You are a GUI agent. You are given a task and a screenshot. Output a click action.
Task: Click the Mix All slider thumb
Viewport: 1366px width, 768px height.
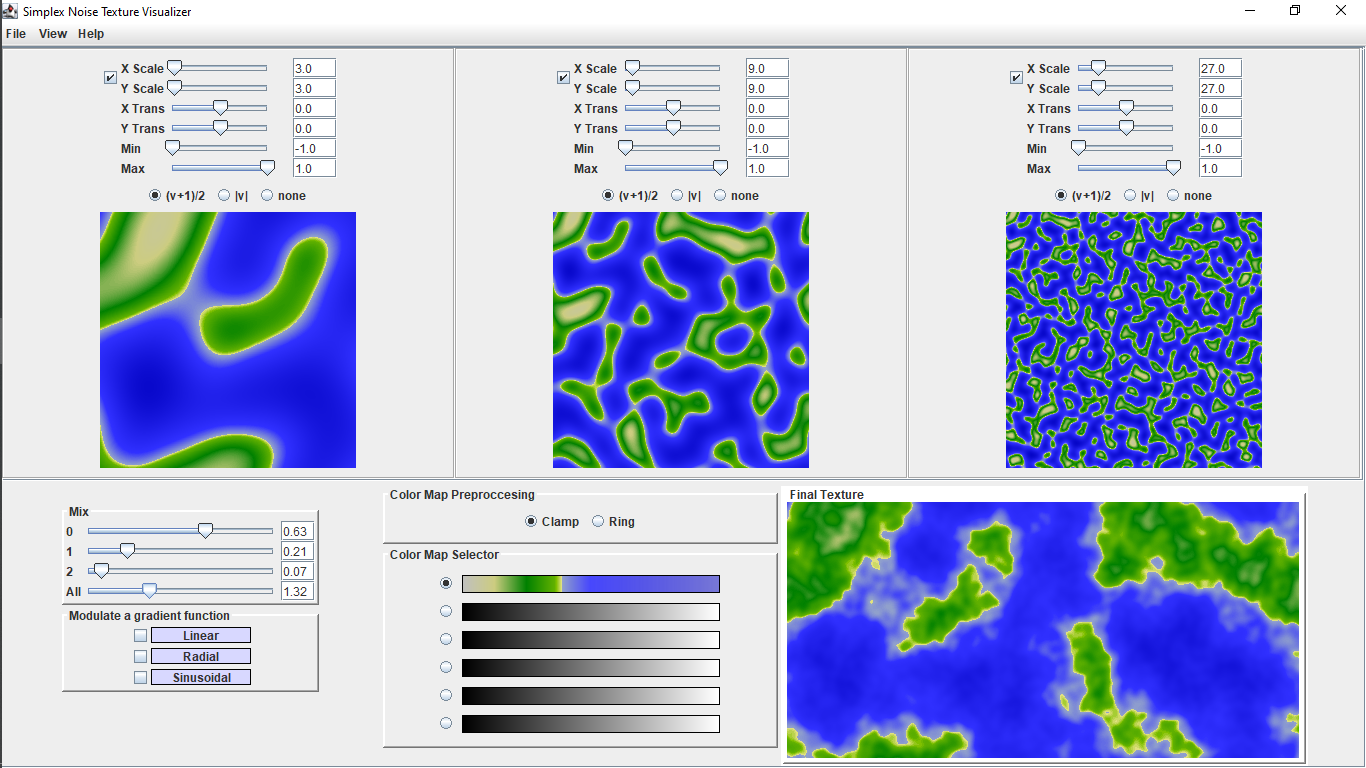coord(149,591)
